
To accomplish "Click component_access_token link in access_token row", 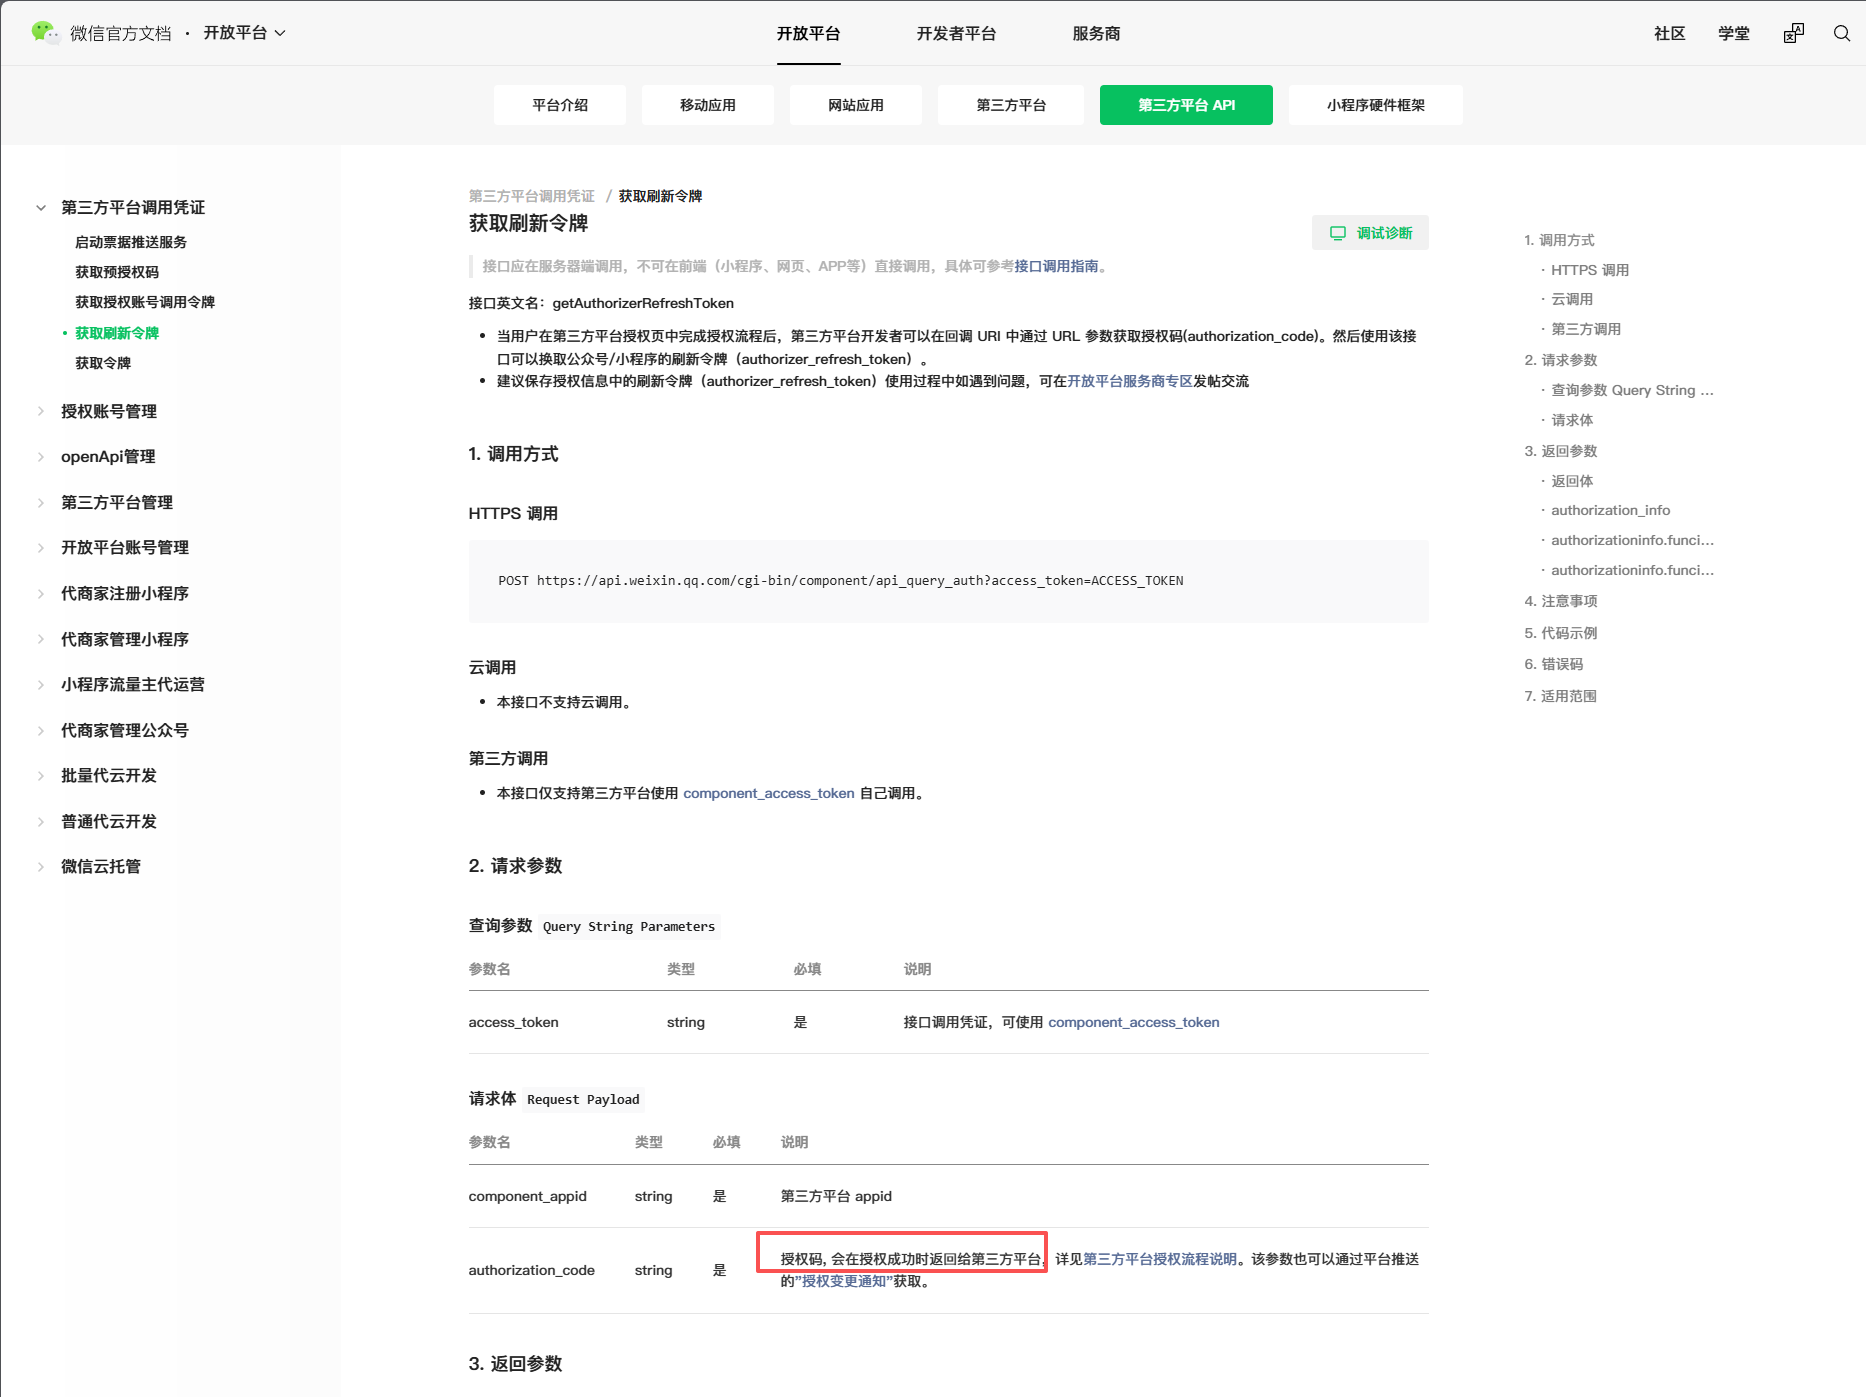I will (1134, 1022).
